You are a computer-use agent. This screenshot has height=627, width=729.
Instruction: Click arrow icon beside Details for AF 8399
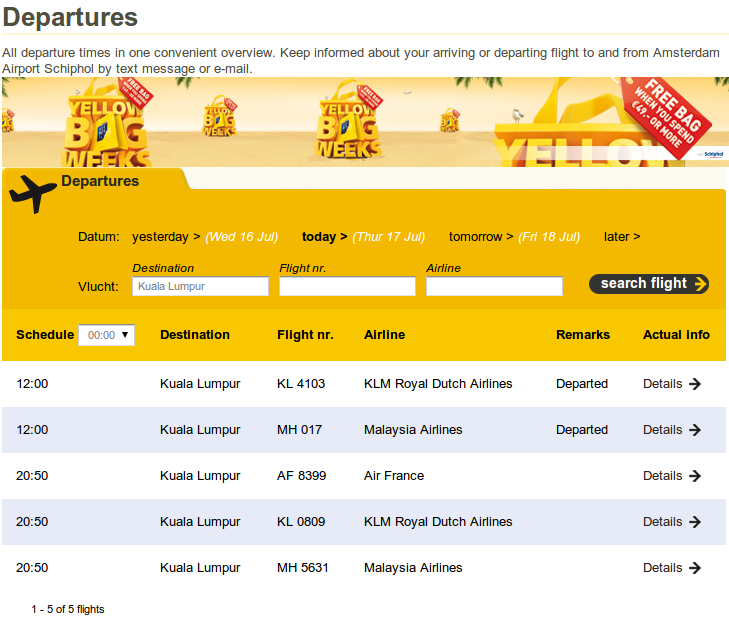(x=695, y=476)
